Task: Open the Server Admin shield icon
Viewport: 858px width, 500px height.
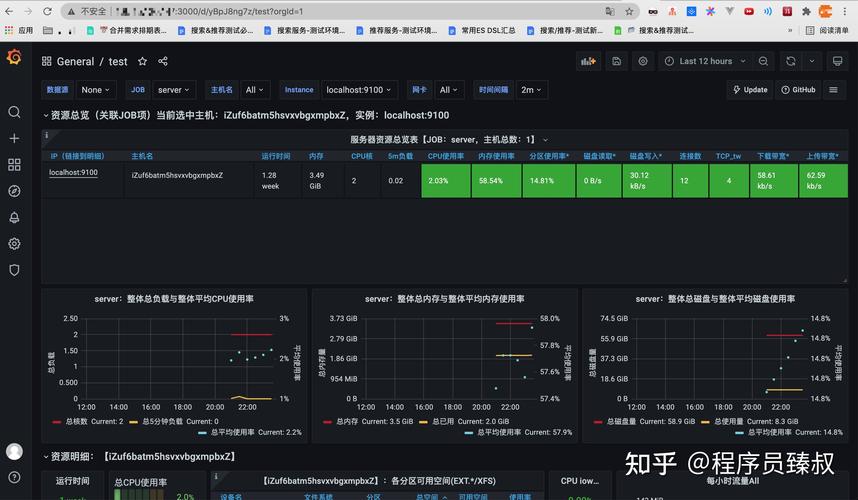Action: (14, 270)
